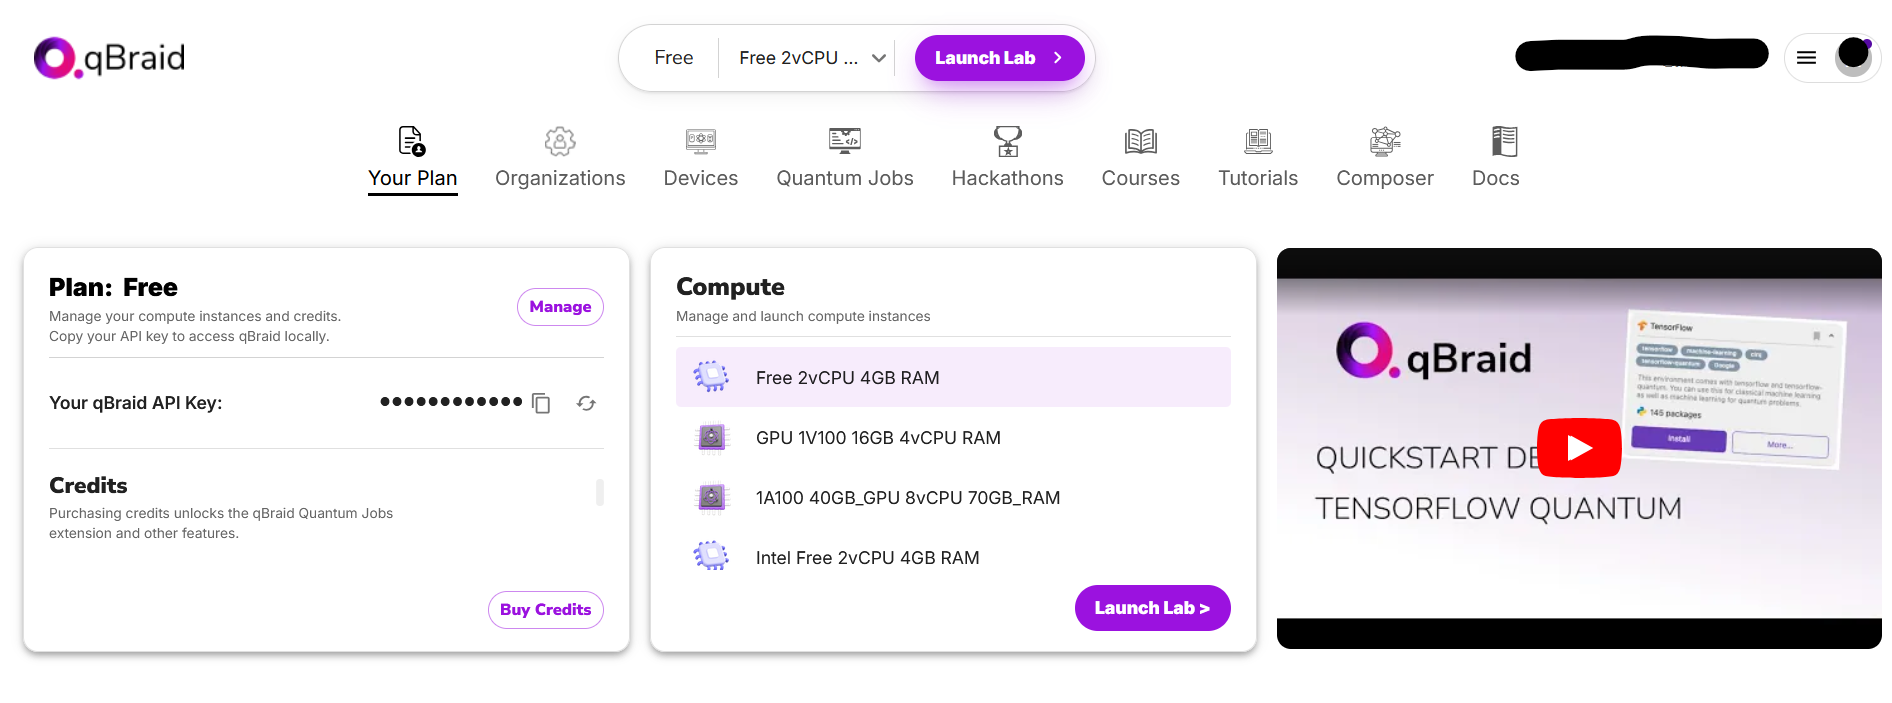Screen dimensions: 1892x703
Task: Click the Hackathons trophy icon
Action: 1008,141
